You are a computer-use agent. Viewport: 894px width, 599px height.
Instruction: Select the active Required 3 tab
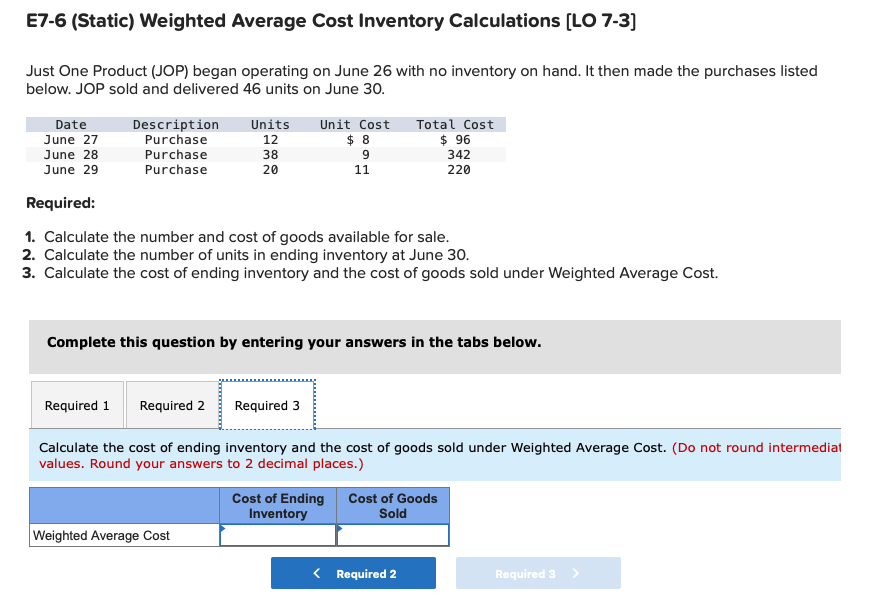coord(267,405)
